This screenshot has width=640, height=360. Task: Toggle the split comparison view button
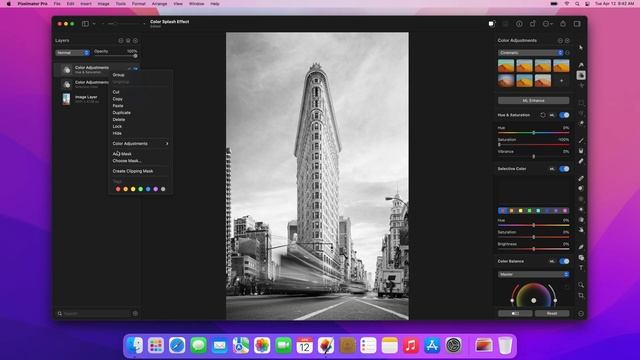point(515,313)
